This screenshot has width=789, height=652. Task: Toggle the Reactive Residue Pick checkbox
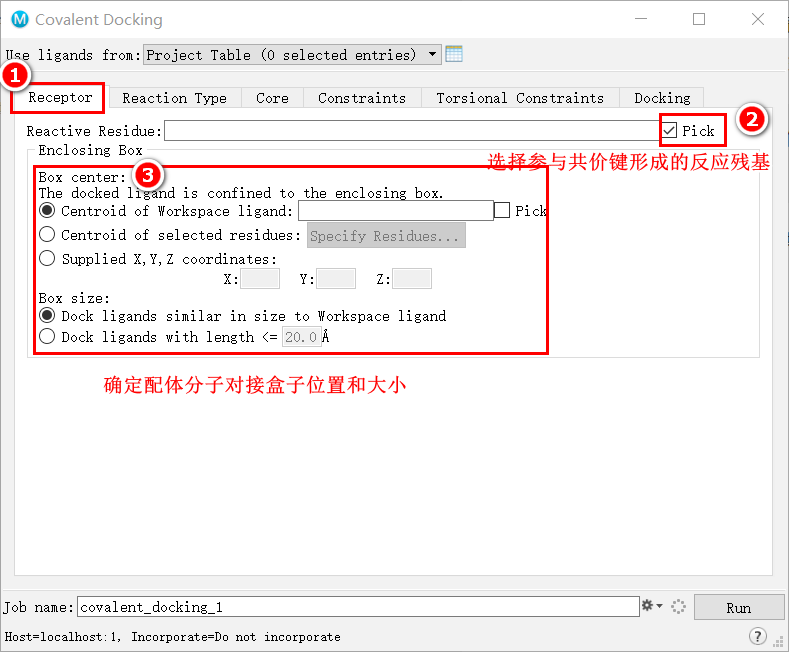pos(669,130)
